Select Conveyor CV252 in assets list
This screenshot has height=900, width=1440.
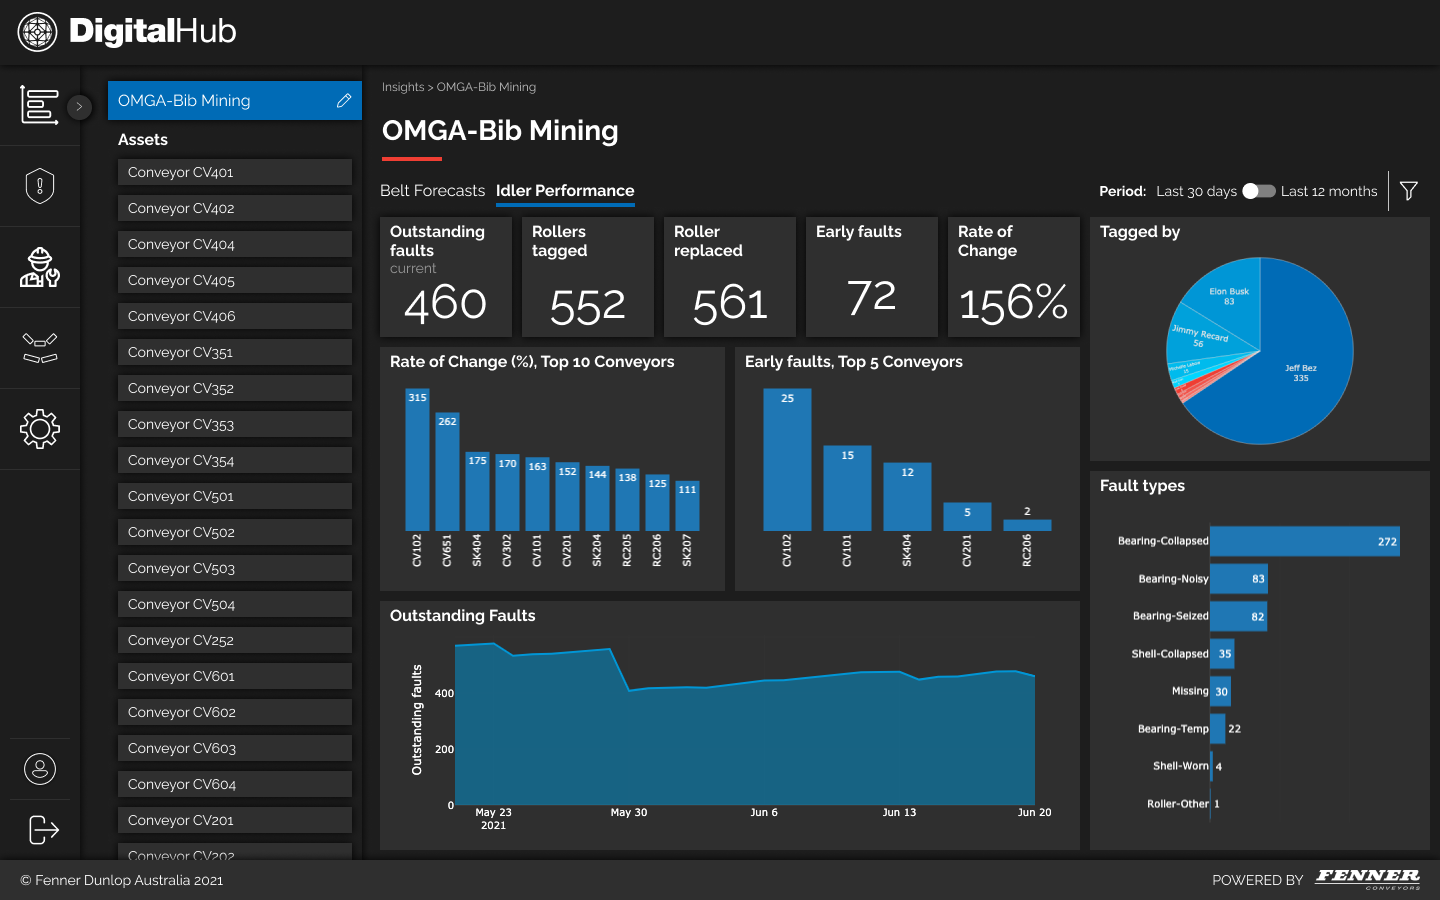(235, 640)
